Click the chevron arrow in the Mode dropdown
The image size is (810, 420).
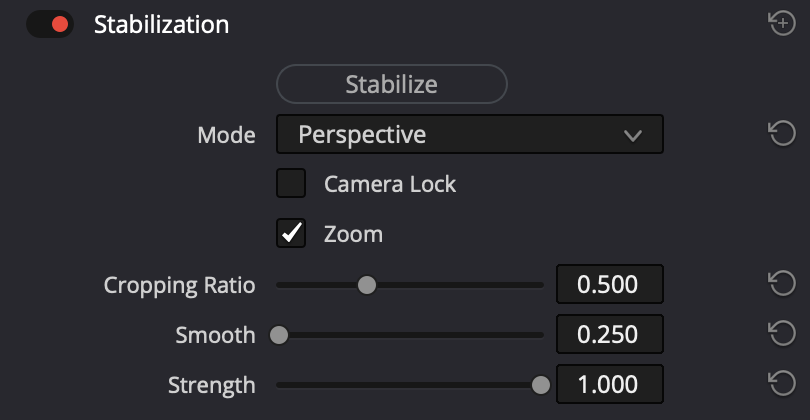pyautogui.click(x=632, y=135)
